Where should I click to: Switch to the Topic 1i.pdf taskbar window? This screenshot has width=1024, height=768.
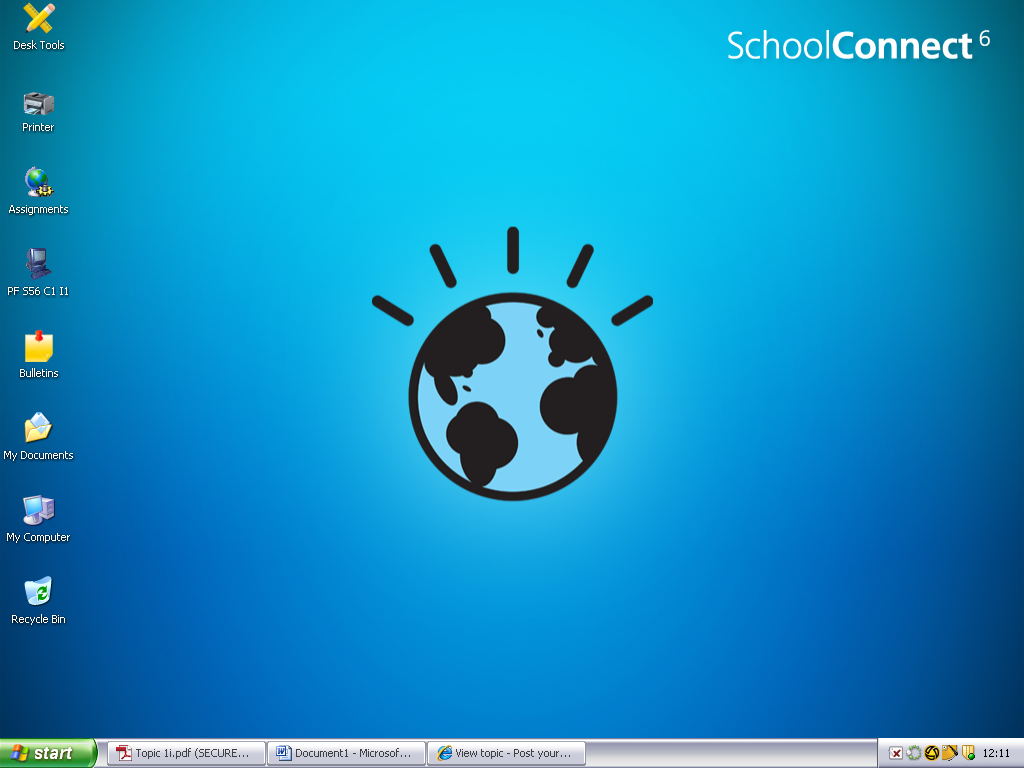click(186, 753)
